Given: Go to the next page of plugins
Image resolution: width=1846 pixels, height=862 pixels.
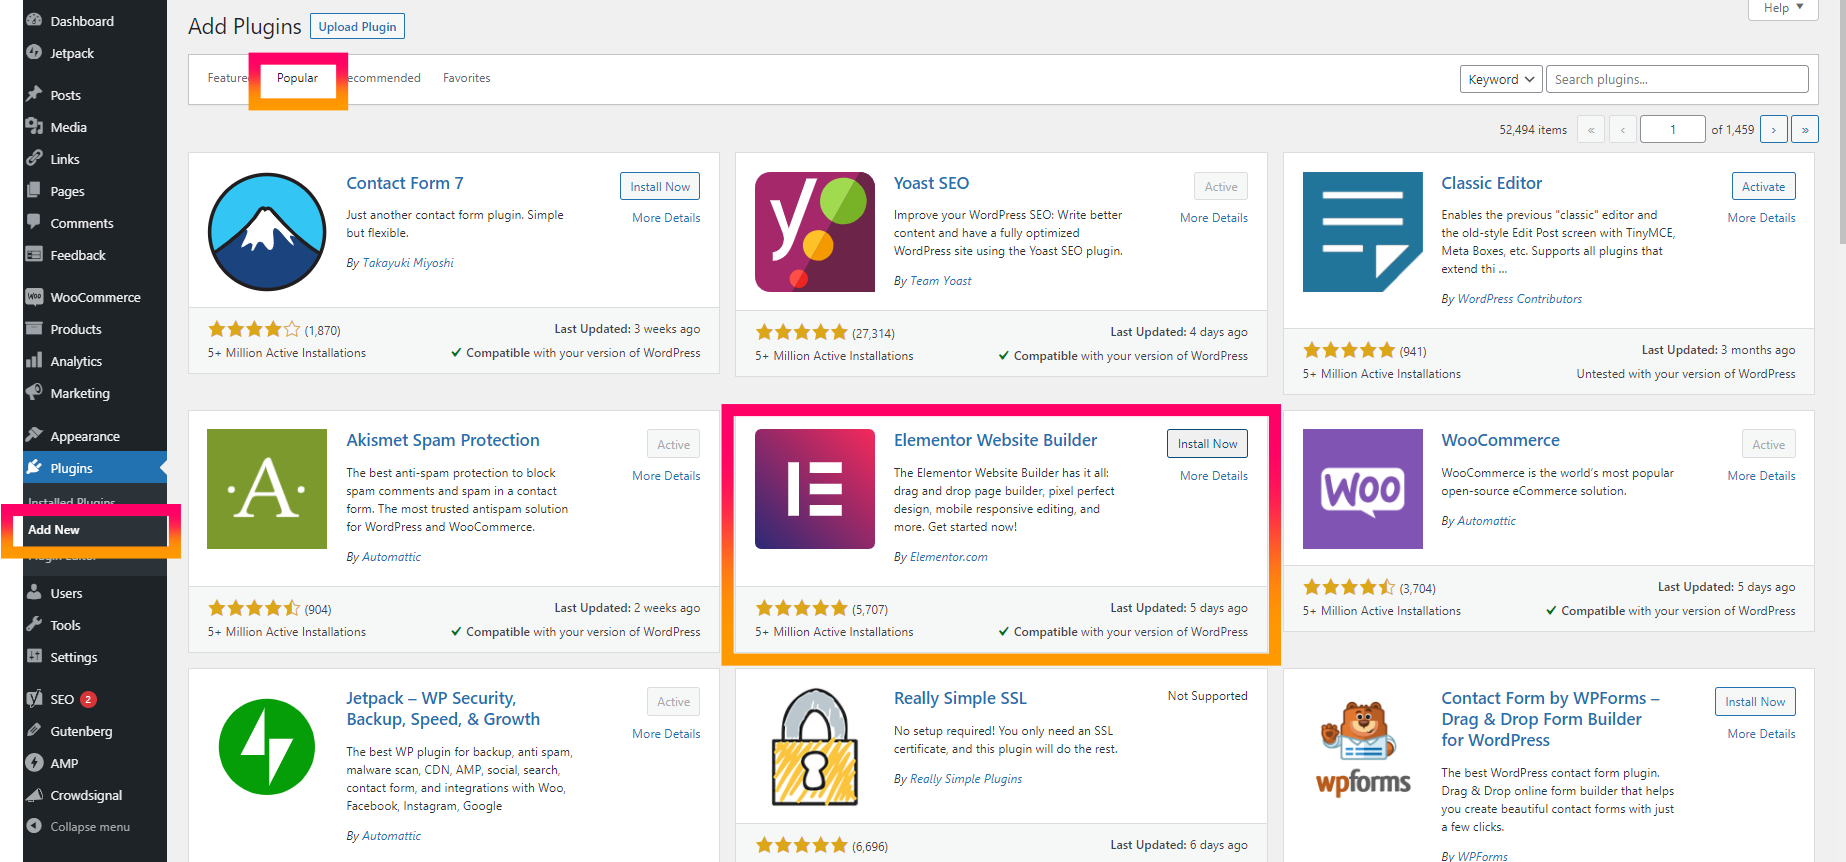Looking at the screenshot, I should point(1774,129).
